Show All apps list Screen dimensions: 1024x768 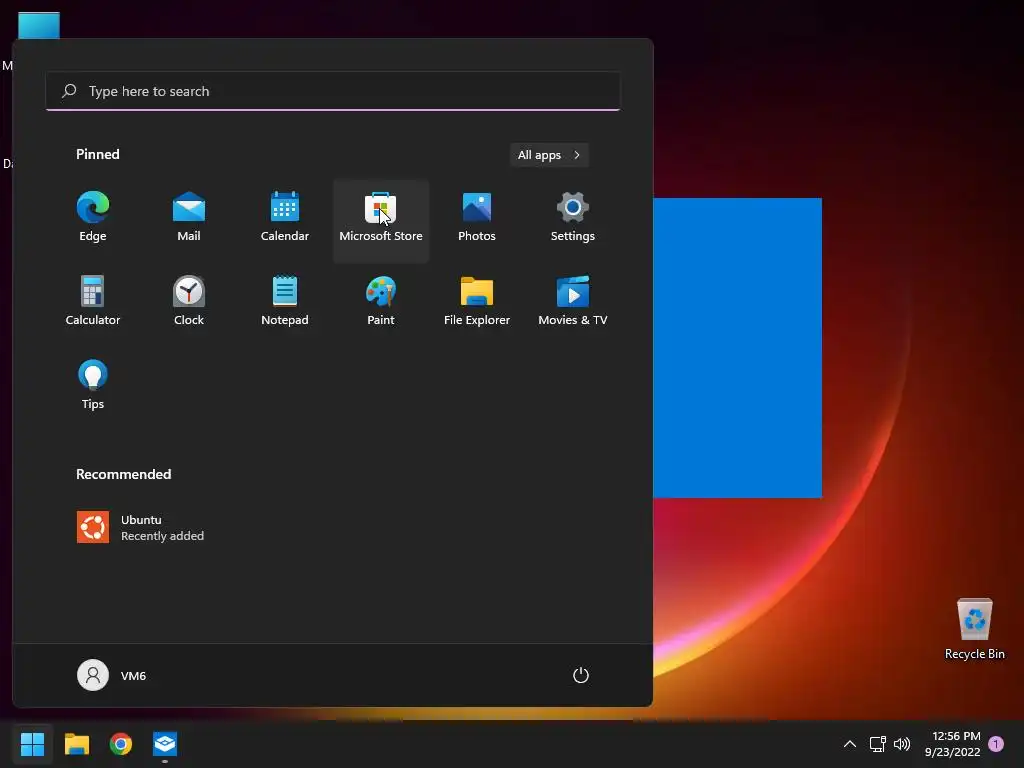click(x=549, y=155)
